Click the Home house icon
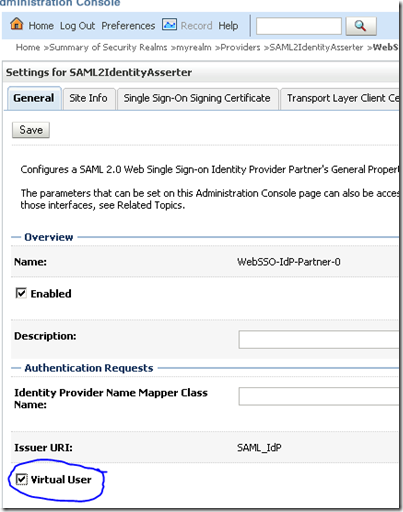Viewport: 403px width, 512px height. (x=17, y=24)
